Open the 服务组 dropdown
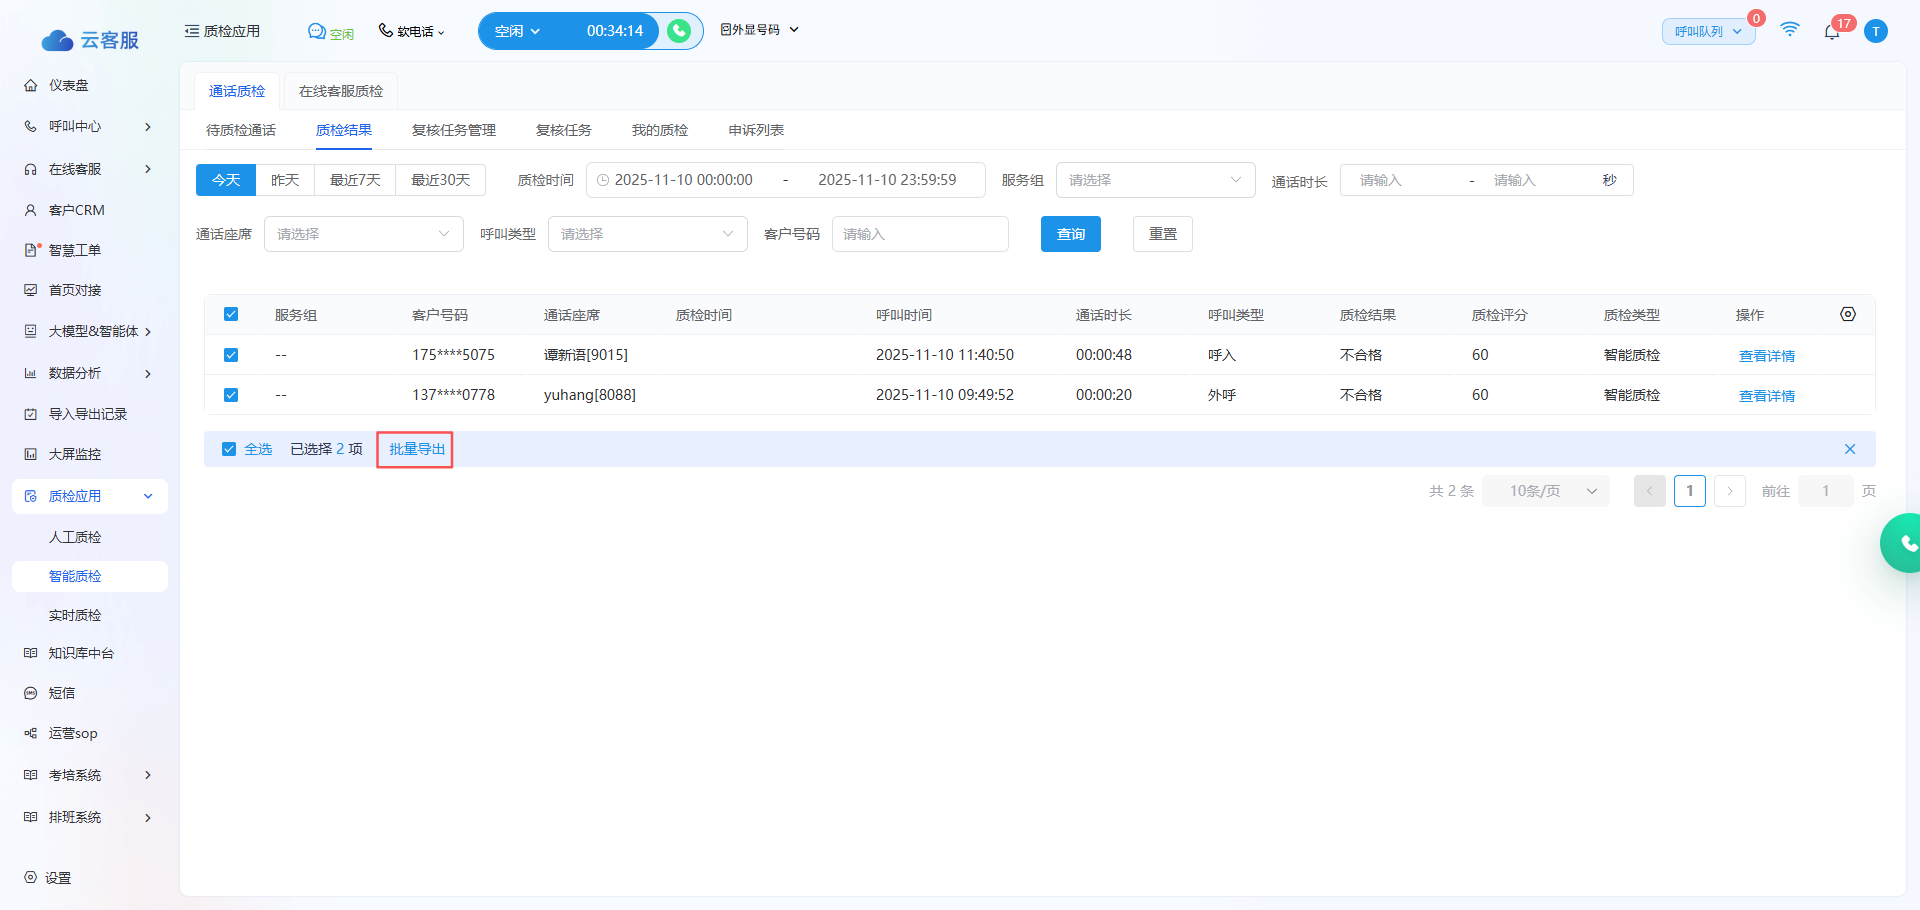Screen dimensions: 1920x910 [1154, 180]
